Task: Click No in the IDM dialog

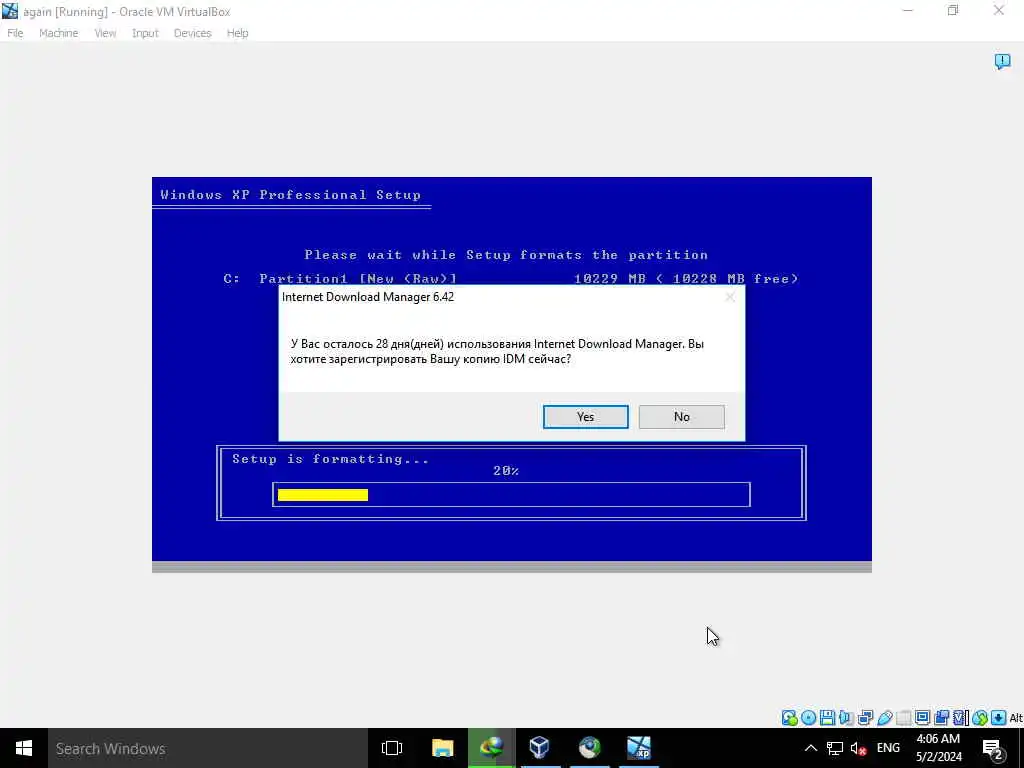Action: 681,417
